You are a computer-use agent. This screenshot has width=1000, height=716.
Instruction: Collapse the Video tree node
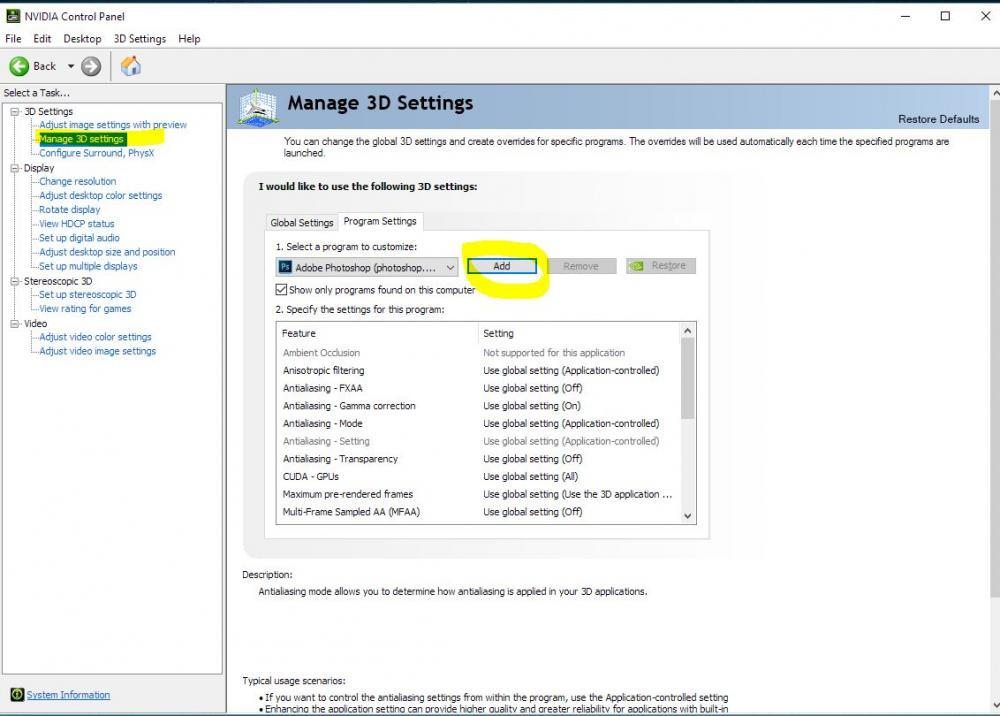(x=14, y=324)
